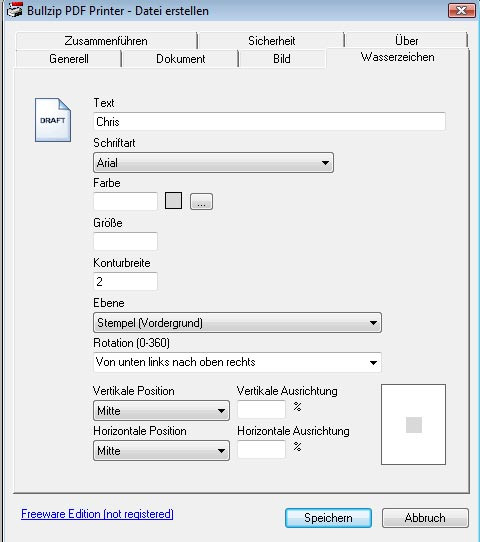Expand the Horizontale Position dropdown
This screenshot has width=480, height=542.
[x=161, y=451]
